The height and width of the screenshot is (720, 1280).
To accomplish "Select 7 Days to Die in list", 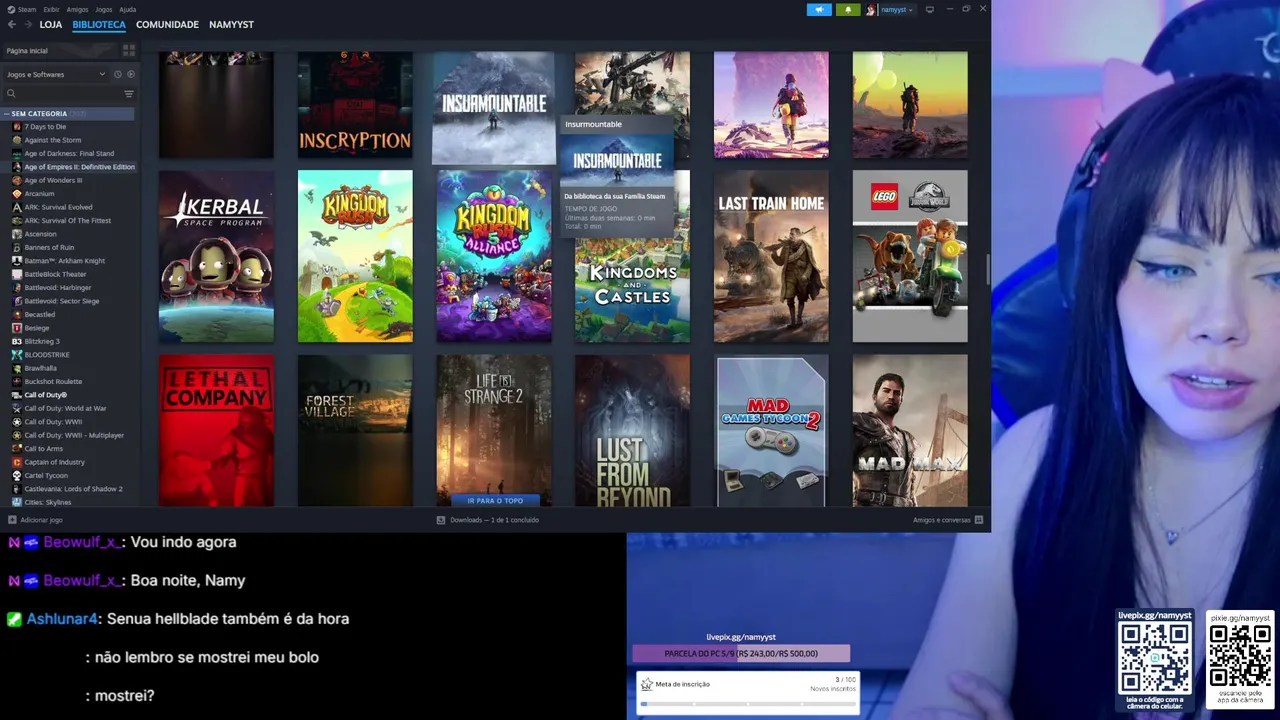I will pyautogui.click(x=45, y=127).
